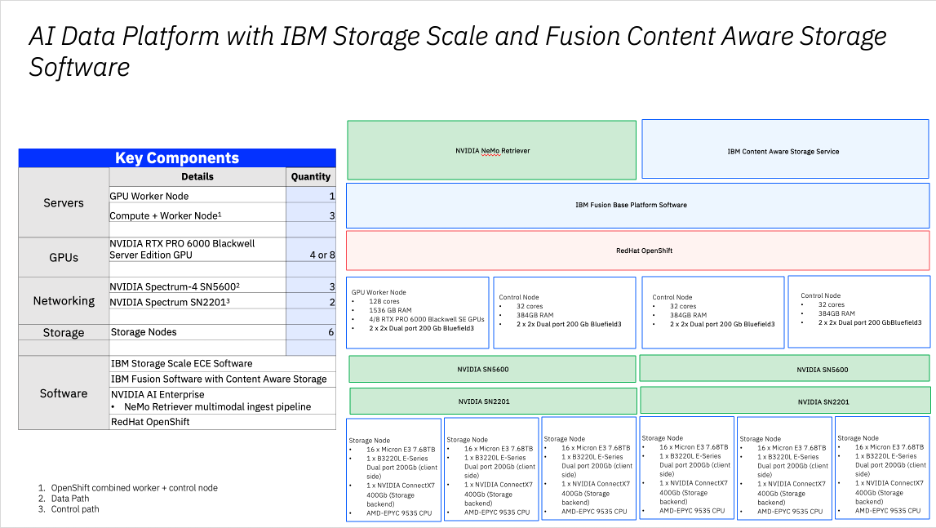Select quantity "2" beside NVIDIA Spectrum SN2201

(x=311, y=302)
